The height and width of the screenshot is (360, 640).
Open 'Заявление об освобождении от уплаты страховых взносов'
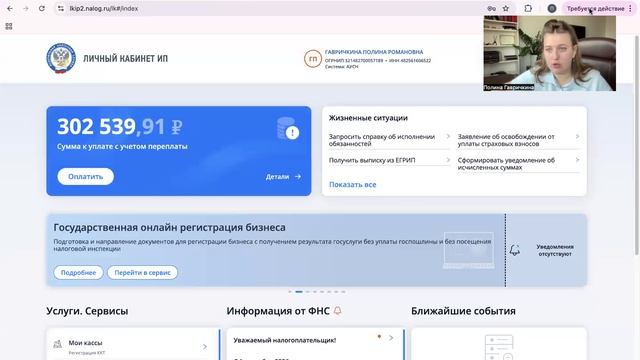click(x=506, y=140)
